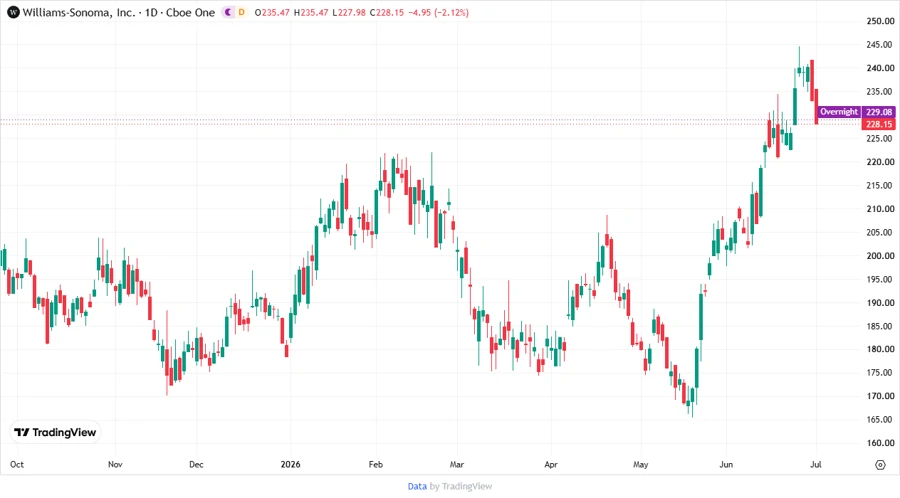Click the 220.00 price axis label
Screen dimensions: 900x498
pyautogui.click(x=880, y=162)
